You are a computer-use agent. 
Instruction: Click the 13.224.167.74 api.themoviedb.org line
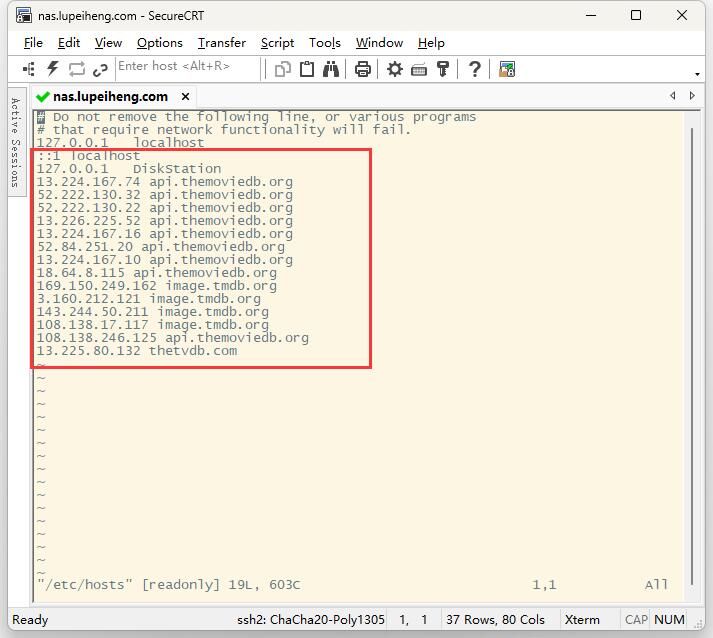[x=165, y=182]
